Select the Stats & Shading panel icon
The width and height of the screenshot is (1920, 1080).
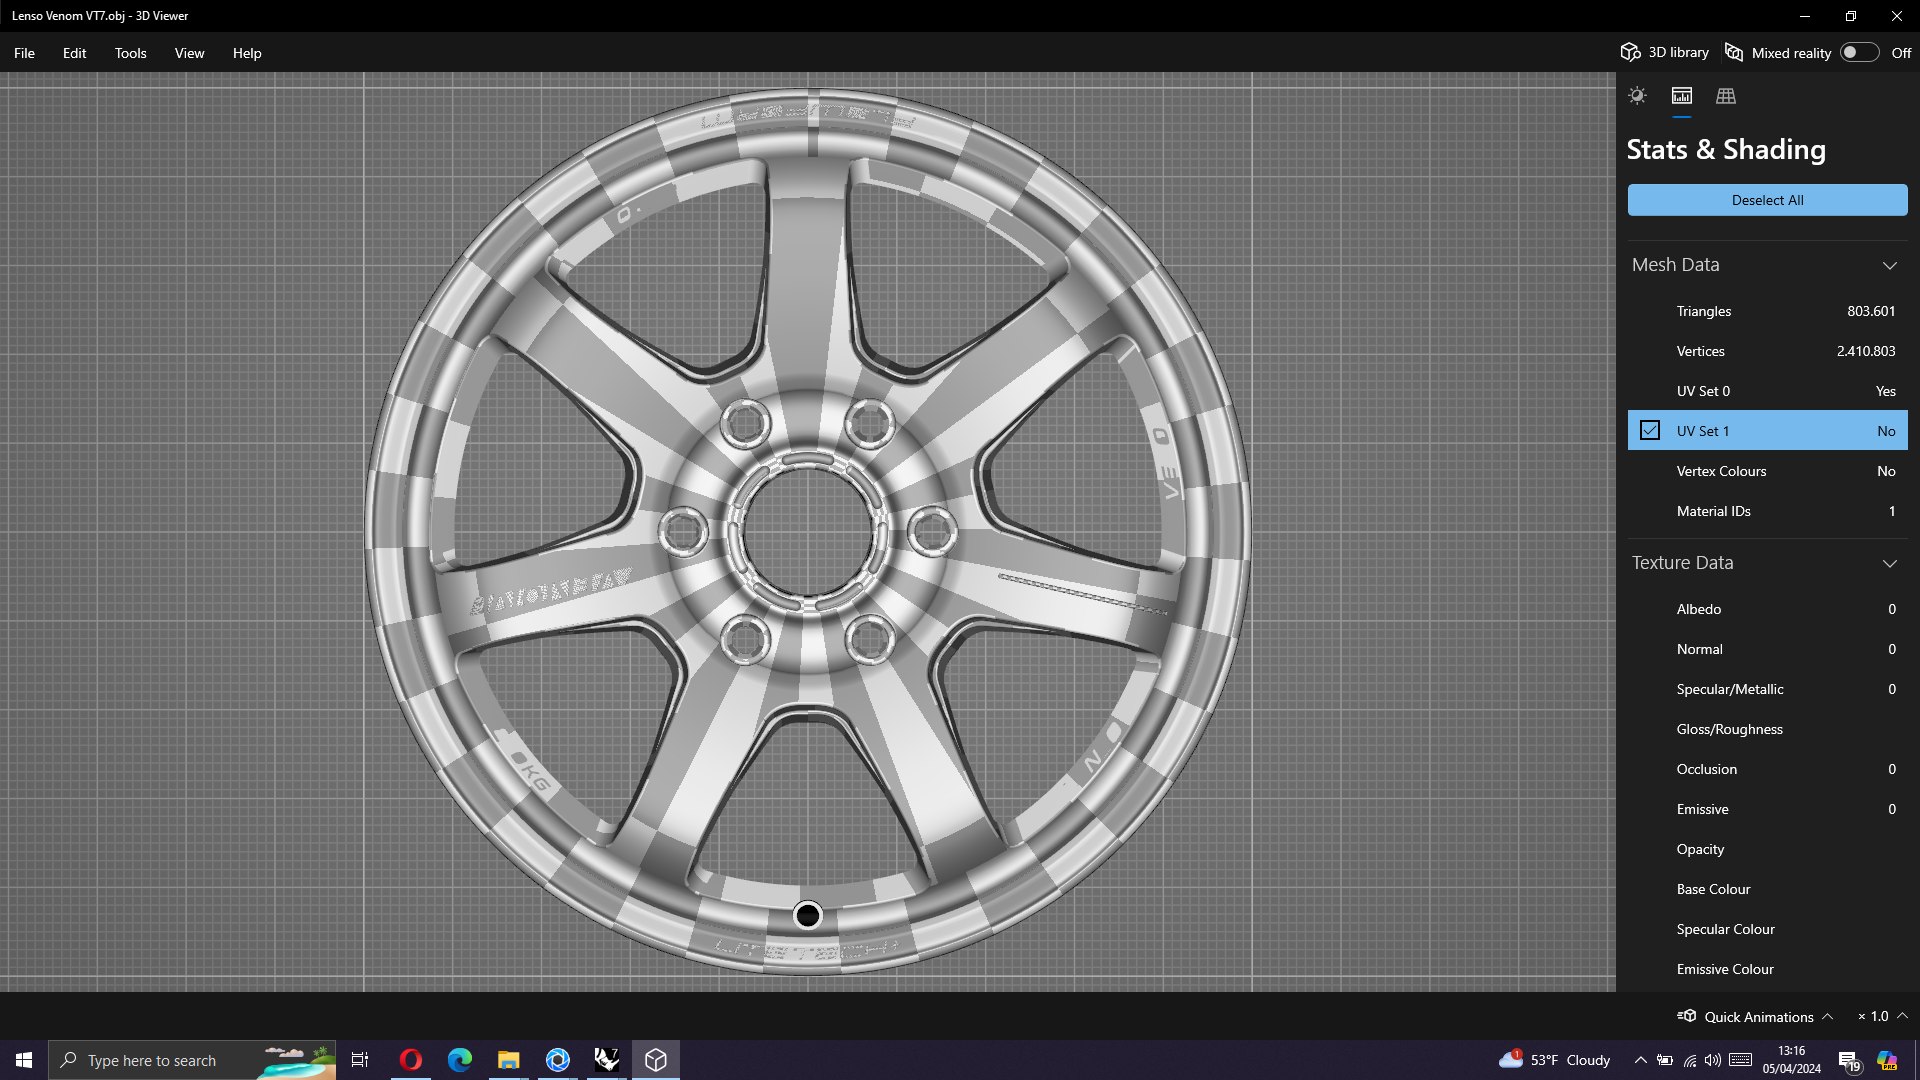[1682, 96]
